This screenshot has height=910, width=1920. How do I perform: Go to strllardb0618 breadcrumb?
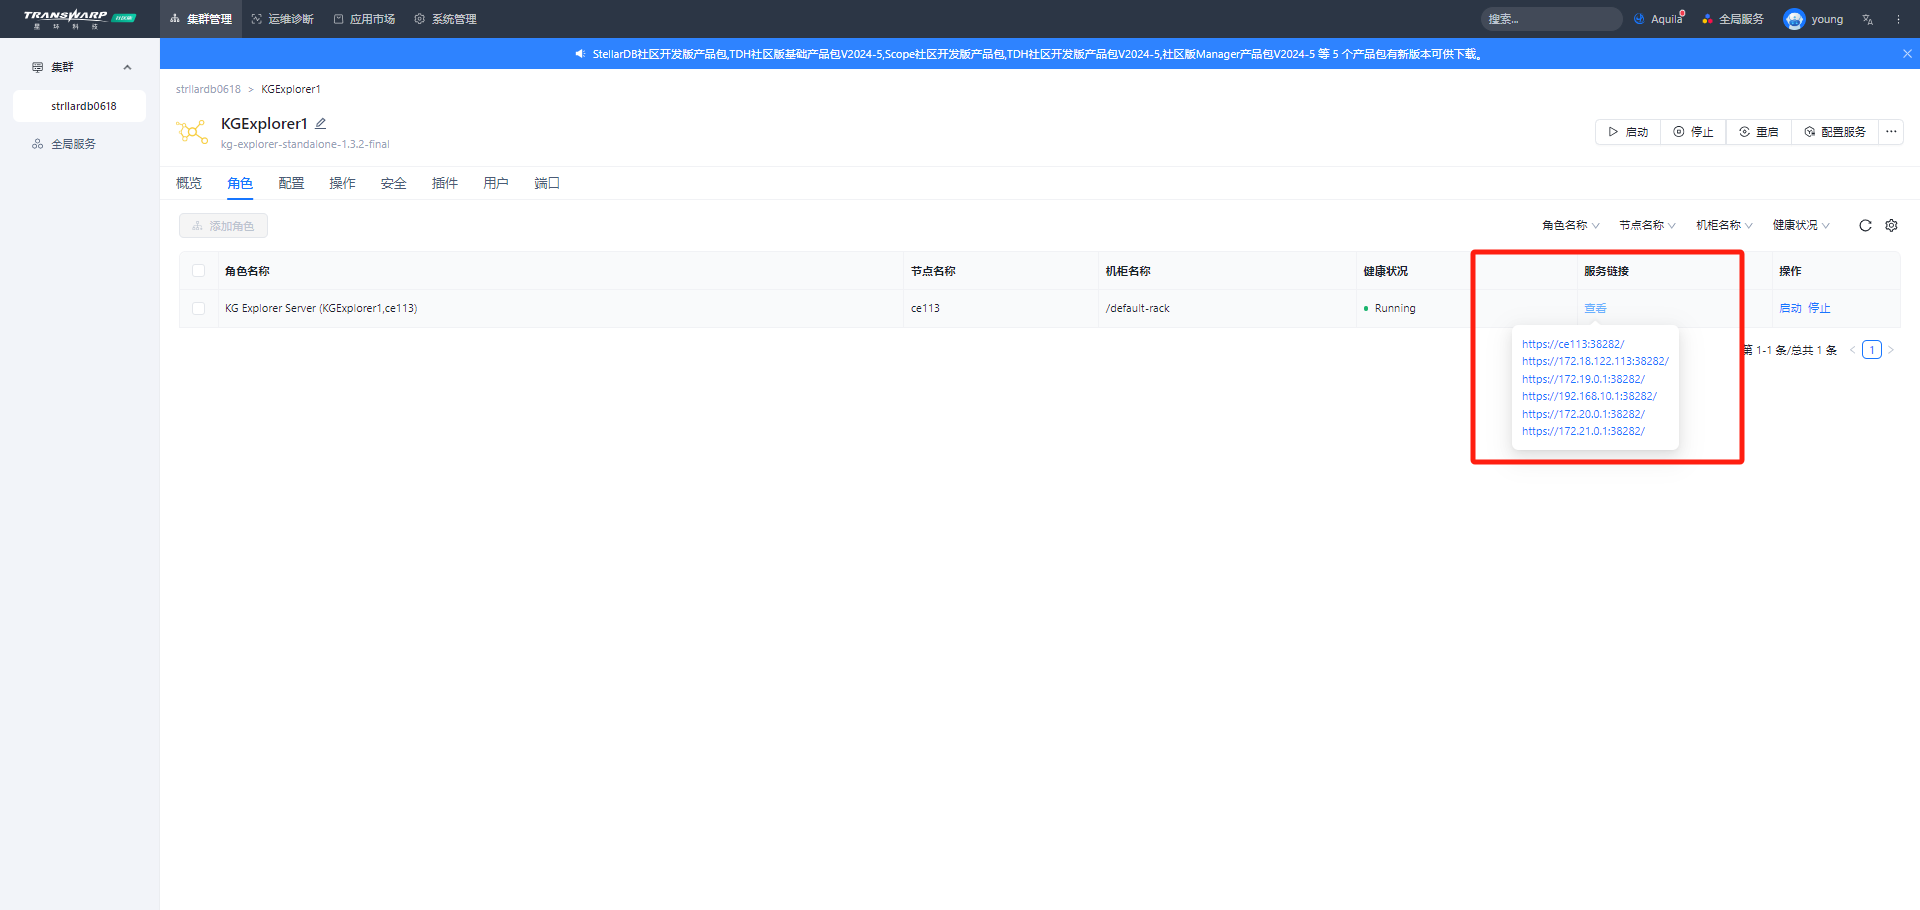click(x=208, y=89)
